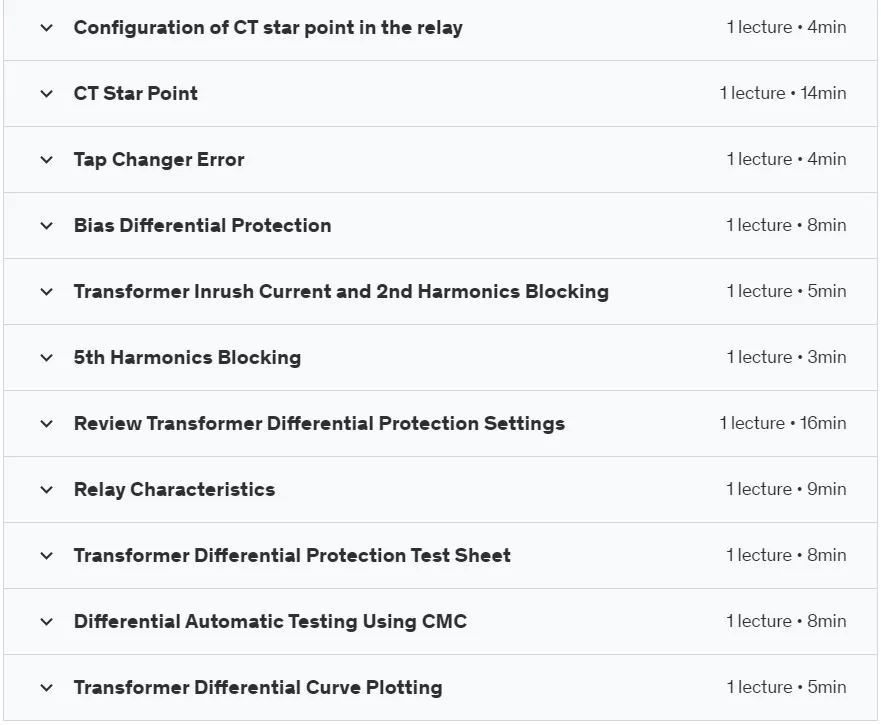The image size is (881, 725).
Task: Expand Tap Changer Error chevron
Action: click(x=47, y=160)
